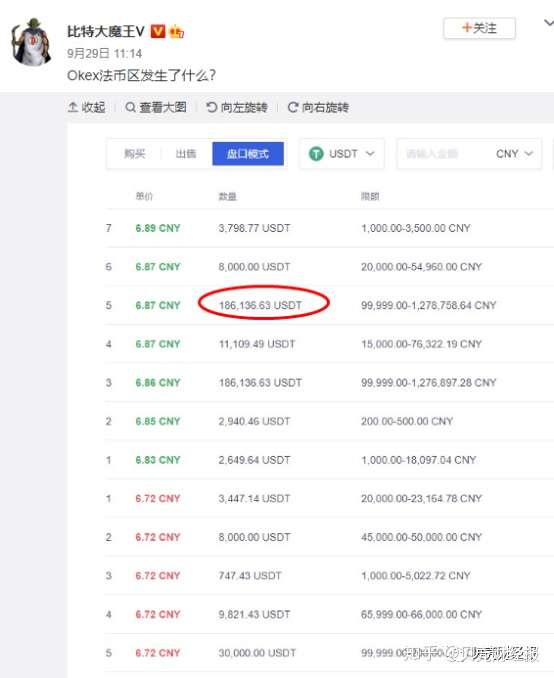
Task: Click the 6.89 CNY price
Action: click(x=158, y=228)
